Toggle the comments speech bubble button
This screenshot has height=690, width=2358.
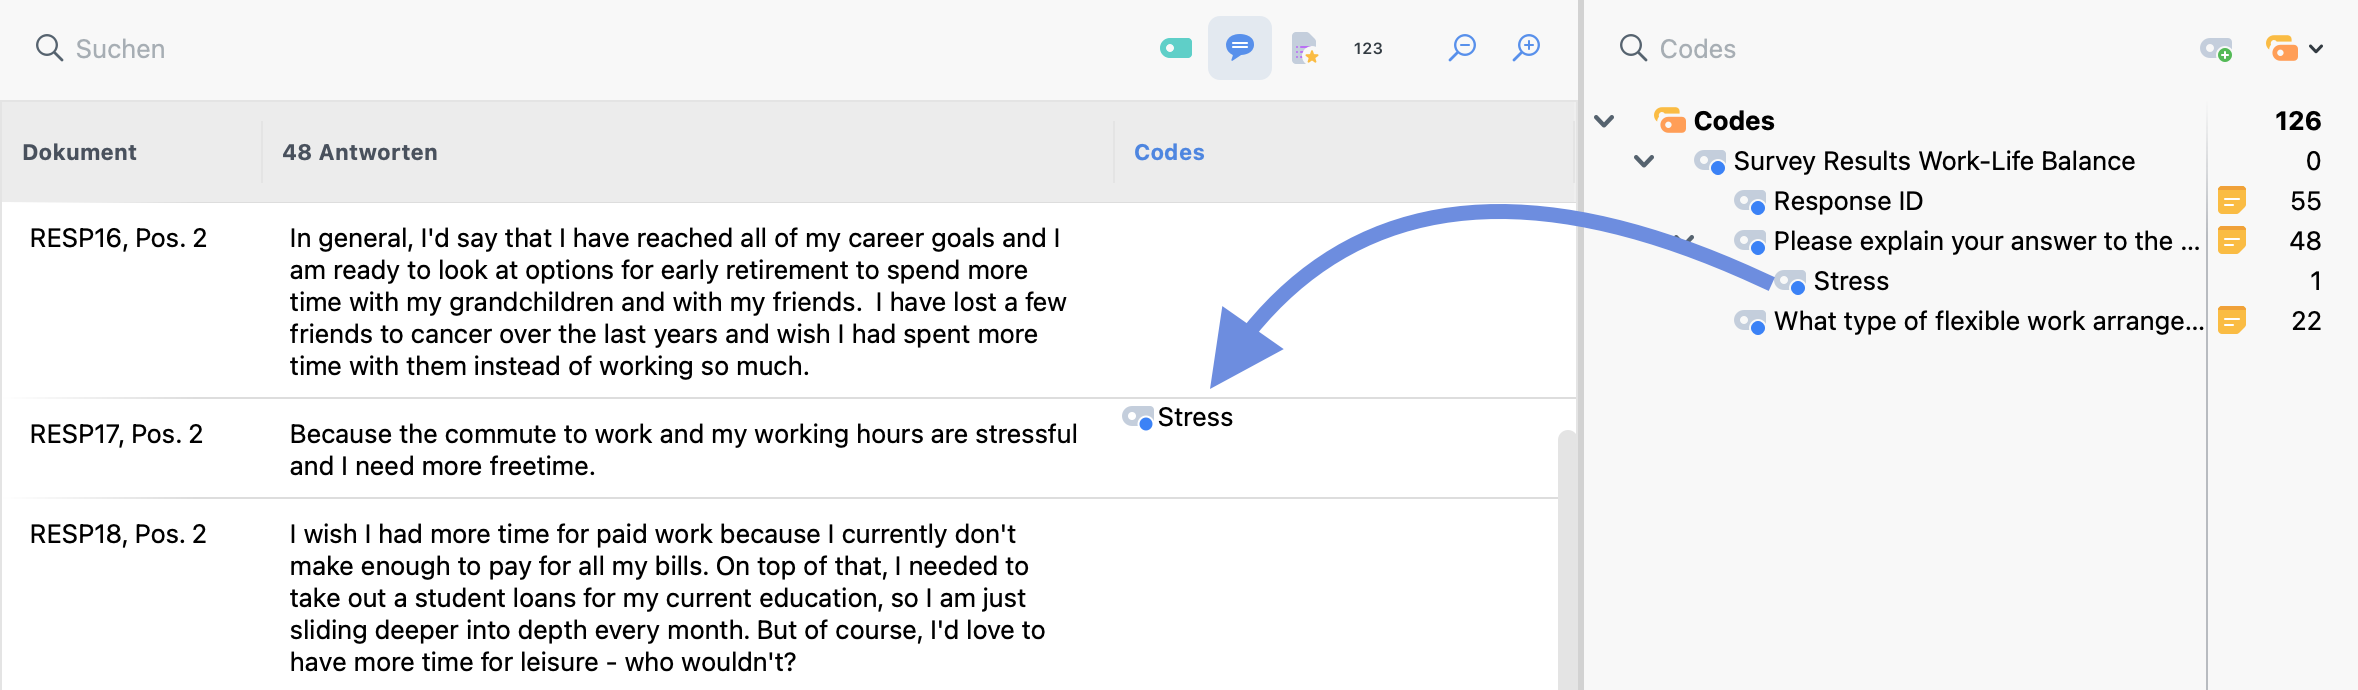(1239, 48)
